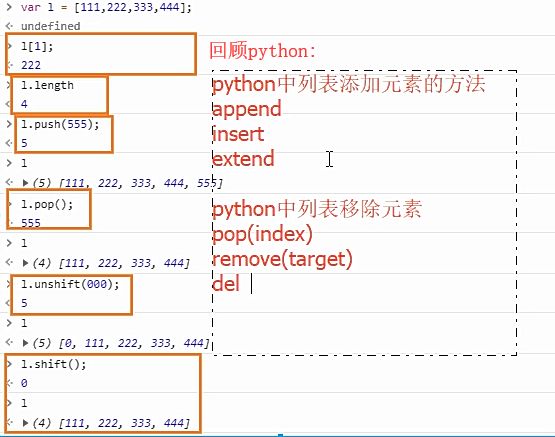Click the output value 555

tap(31, 223)
